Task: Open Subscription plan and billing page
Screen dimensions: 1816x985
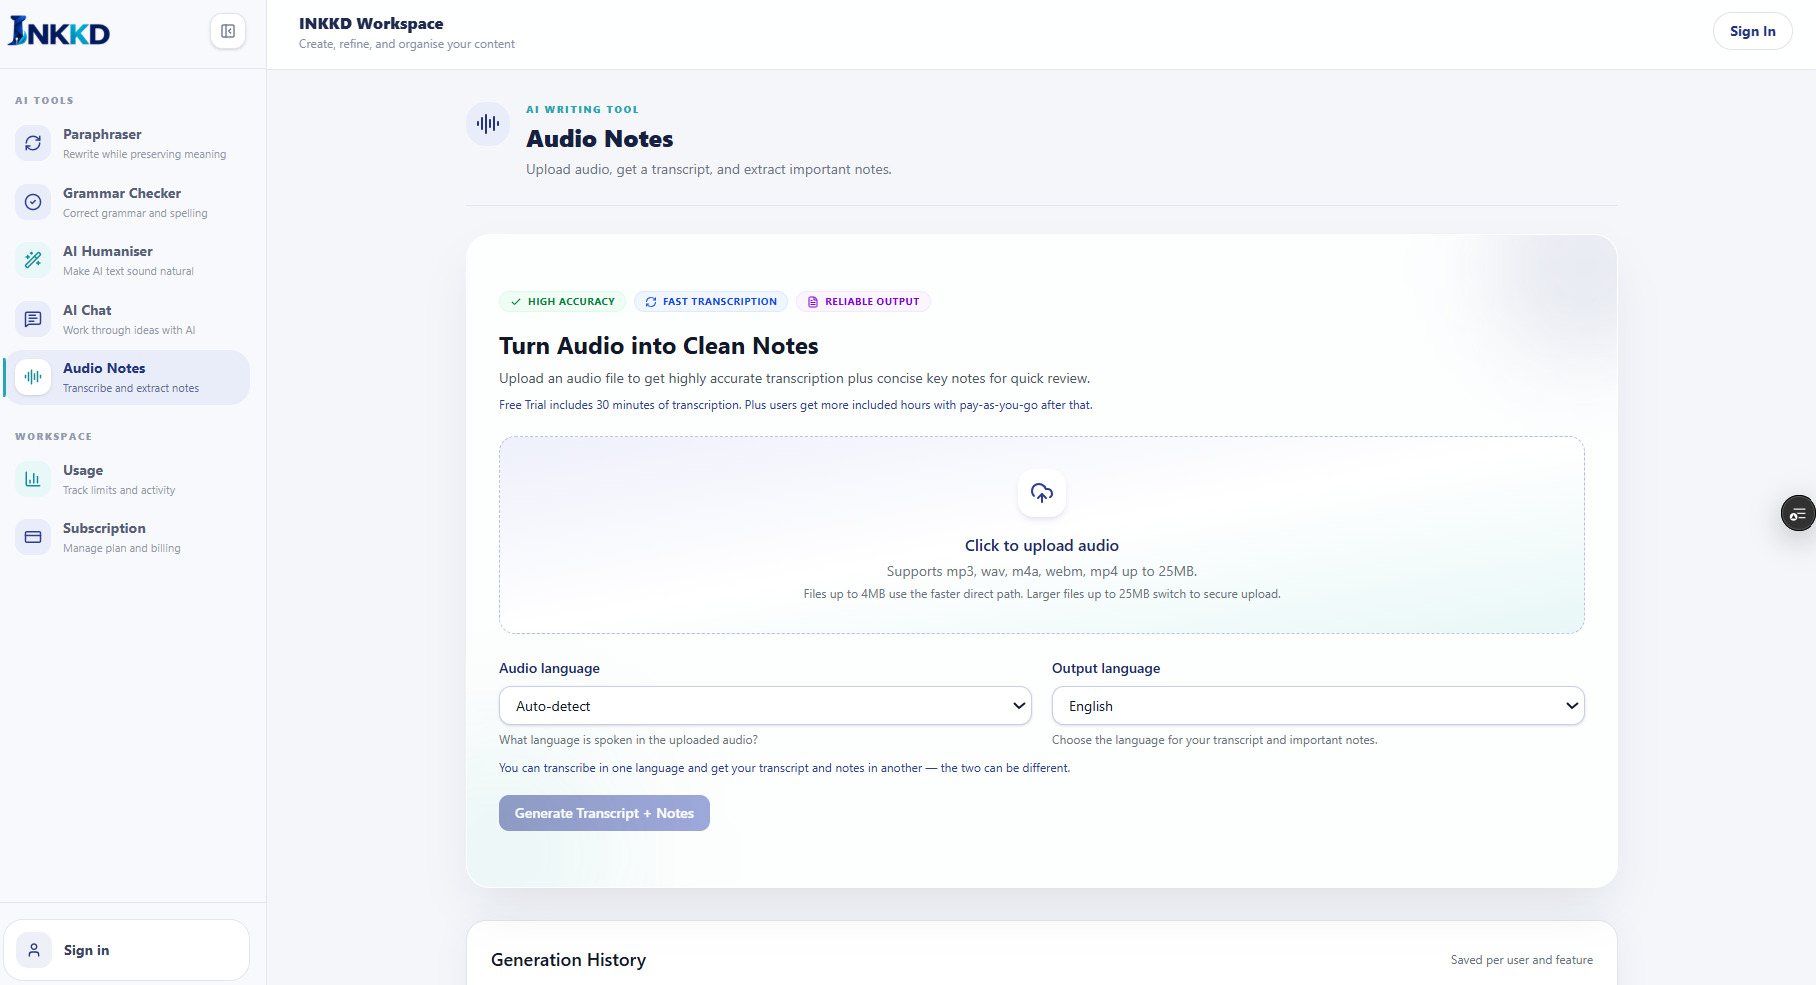Action: pos(127,537)
